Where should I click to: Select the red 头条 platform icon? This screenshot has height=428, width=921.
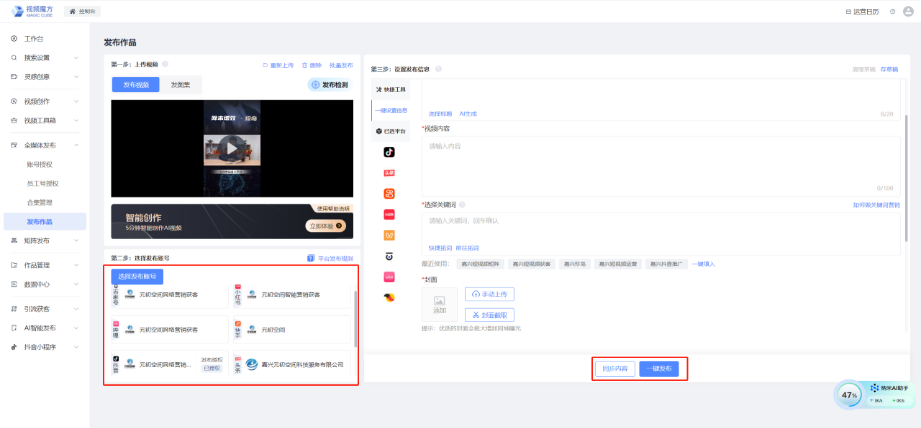pos(389,173)
